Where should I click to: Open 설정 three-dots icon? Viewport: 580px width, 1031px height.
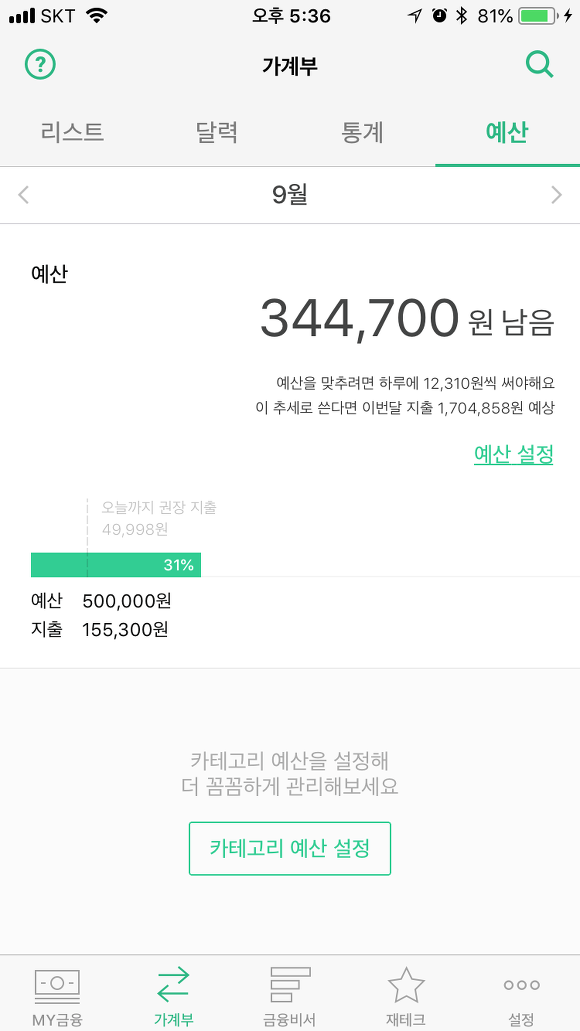[x=521, y=985]
